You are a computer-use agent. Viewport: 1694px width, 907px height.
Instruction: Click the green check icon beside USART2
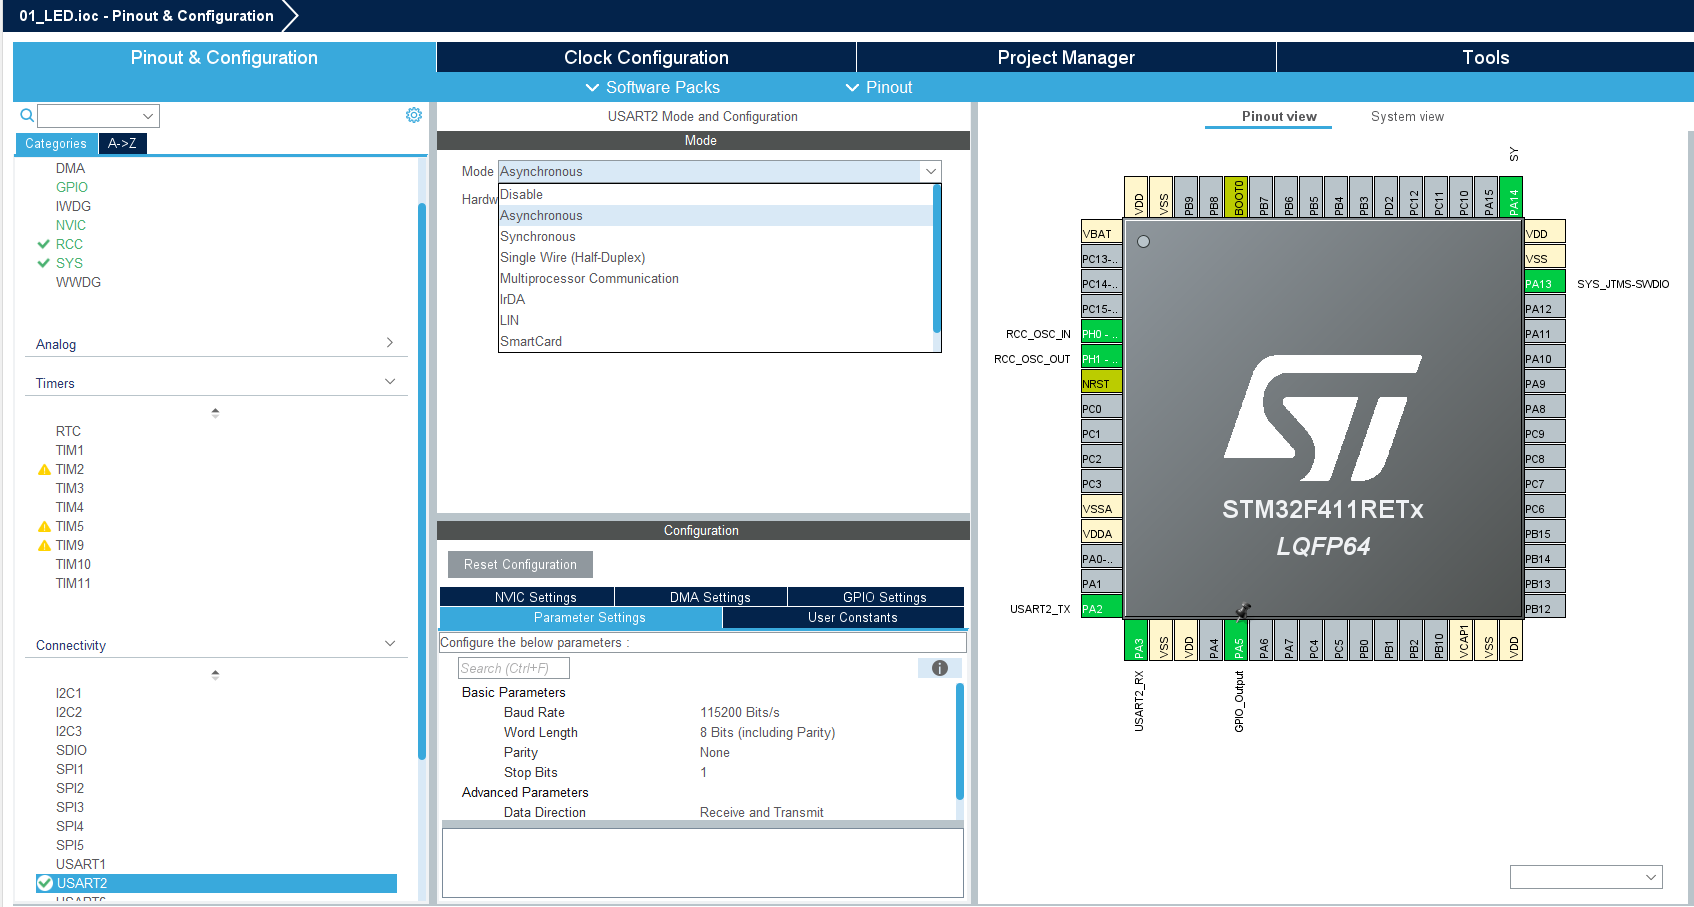tap(45, 883)
